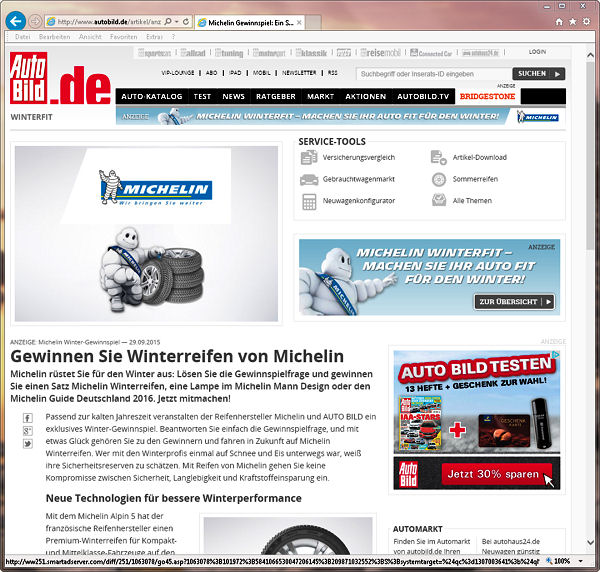
Task: Open the Extras menu
Action: click(154, 37)
